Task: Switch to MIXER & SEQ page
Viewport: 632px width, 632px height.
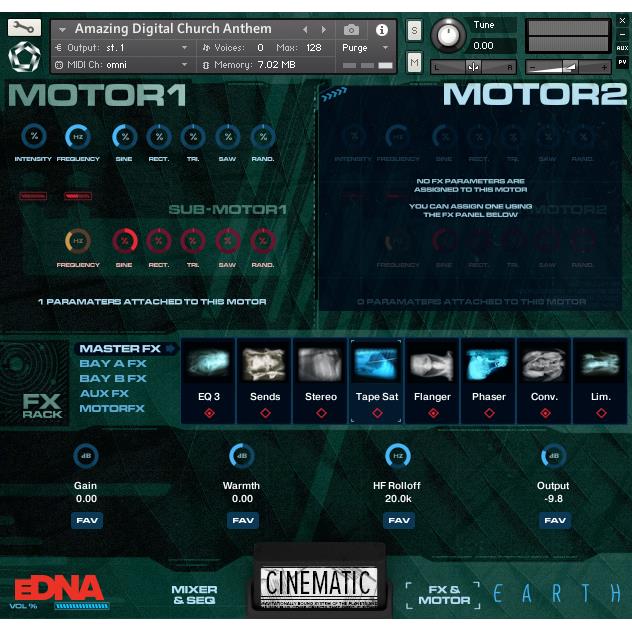Action: (194, 595)
